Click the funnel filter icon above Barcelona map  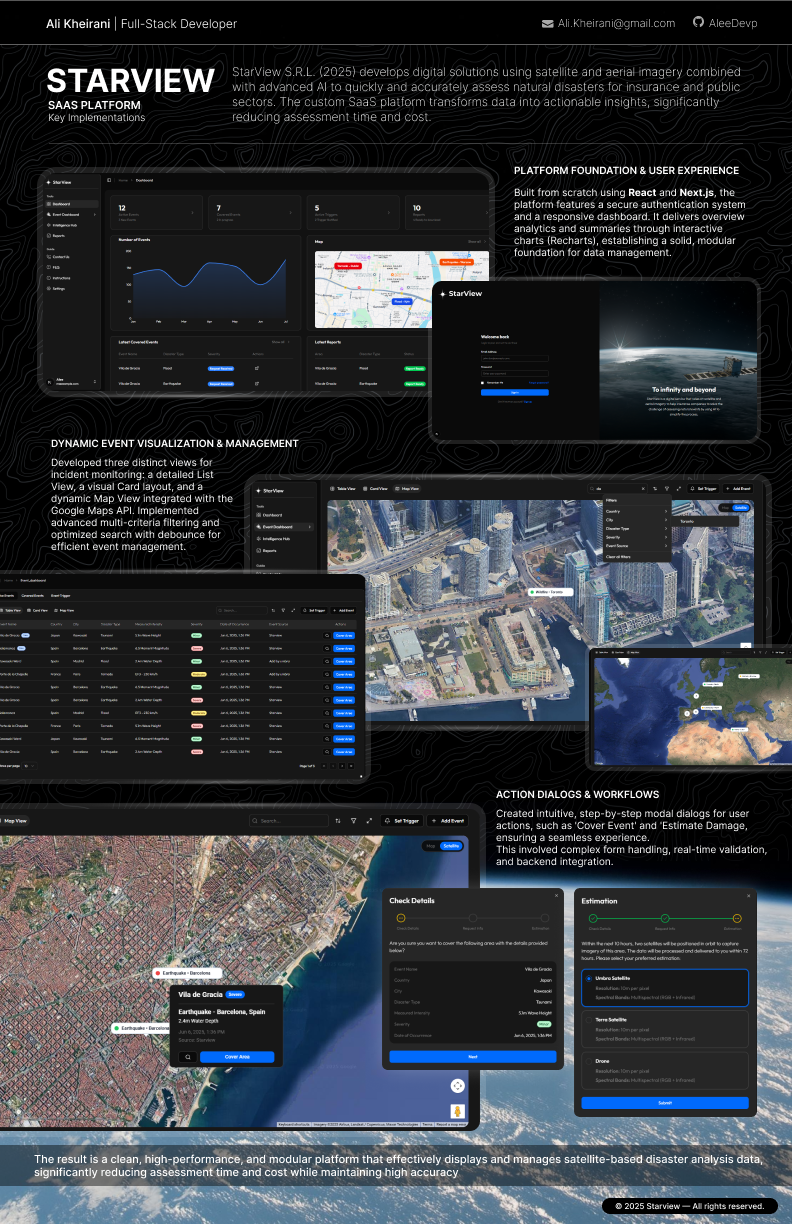coord(353,820)
